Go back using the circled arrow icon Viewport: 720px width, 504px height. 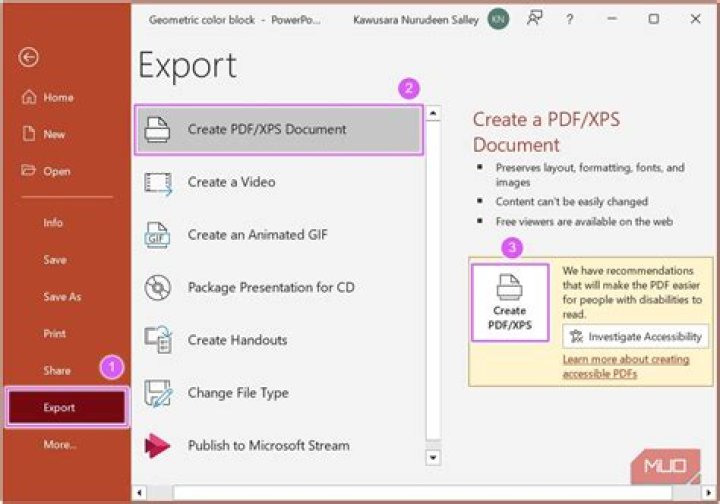(x=28, y=57)
